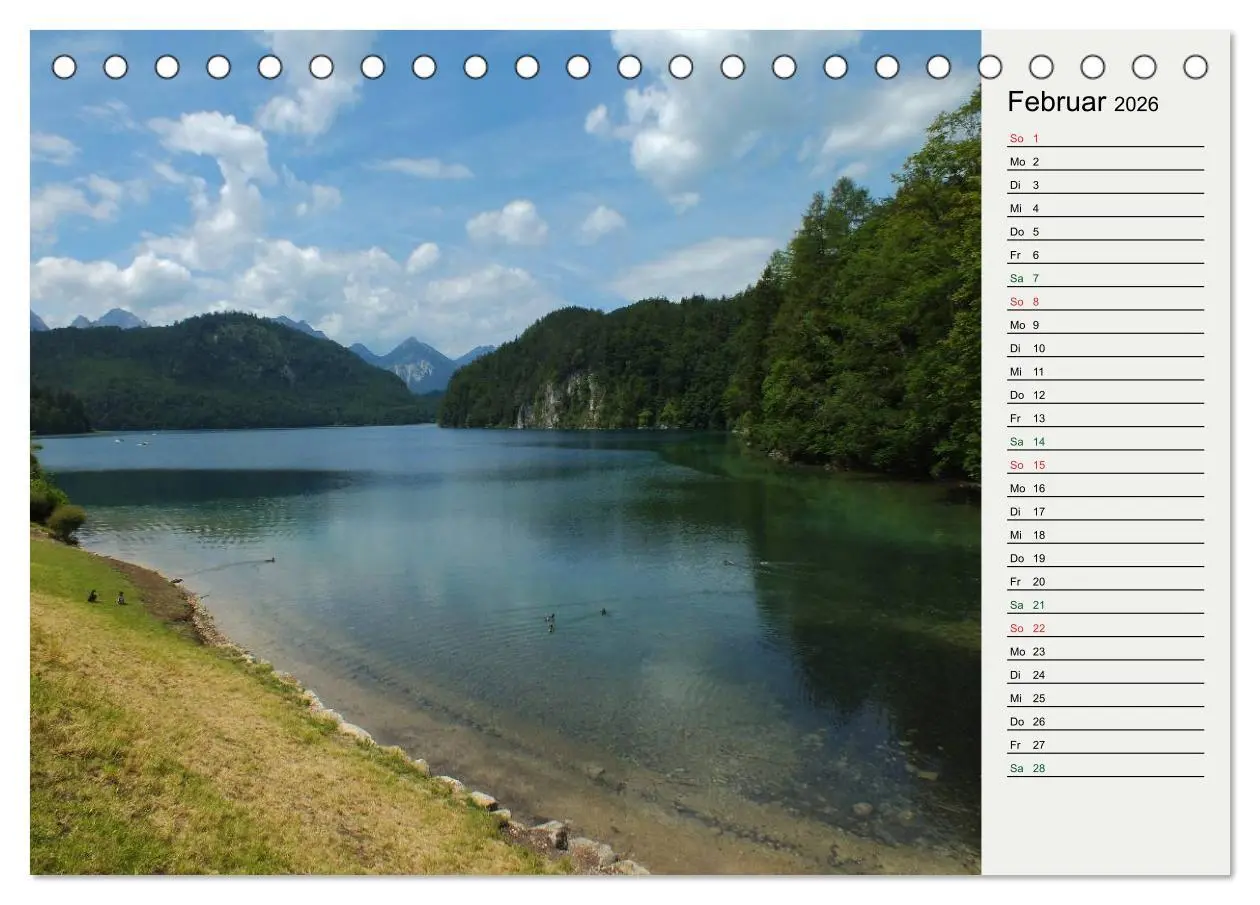
Task: Select the 'So 22' date row
Action: tap(1105, 628)
